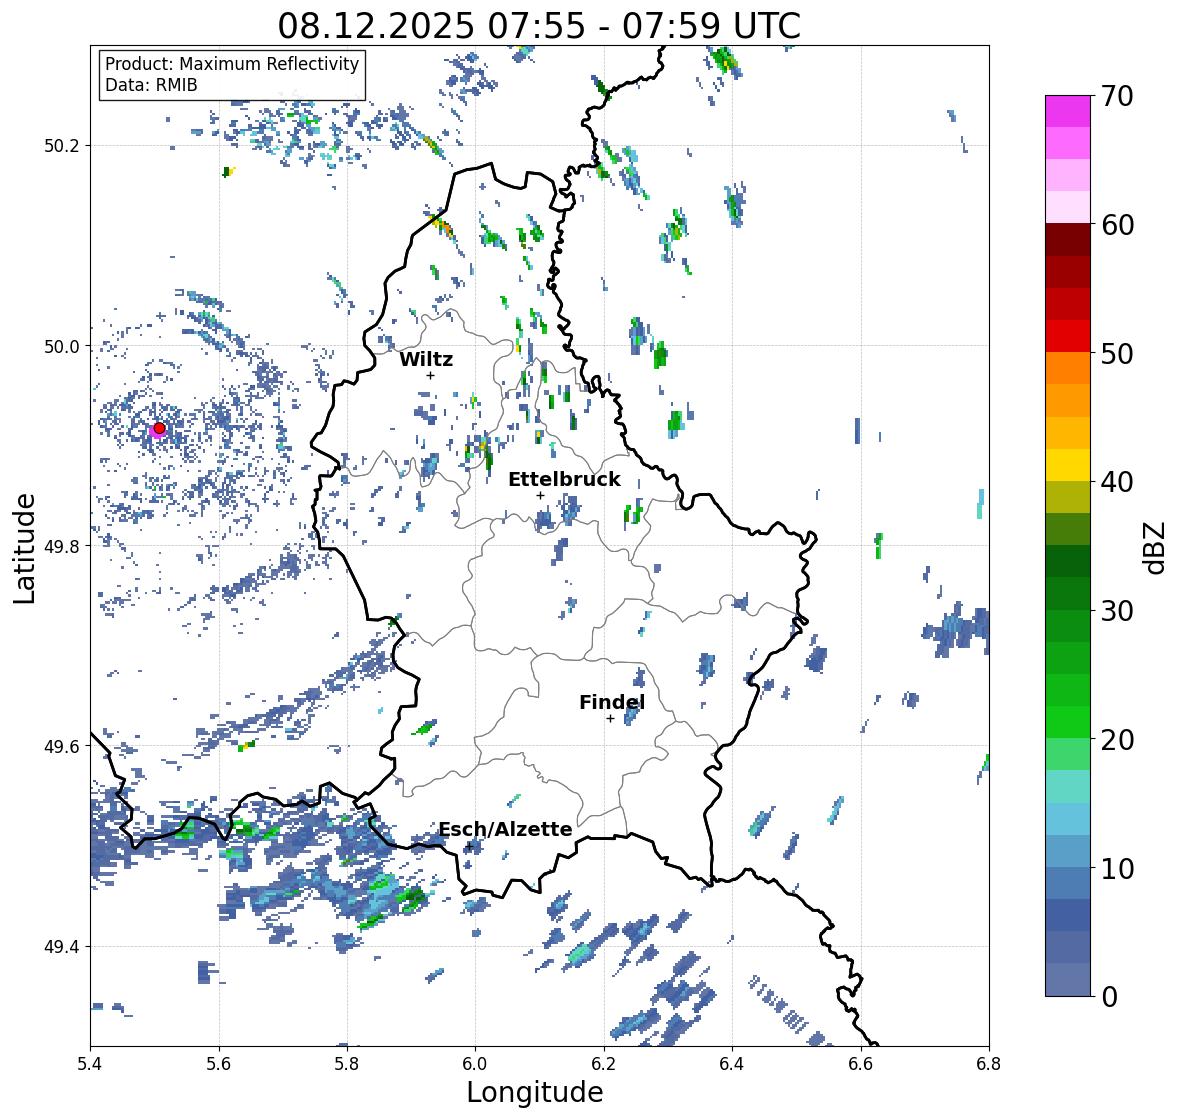Click the Esch/Alzette city label
Screen dimensions: 1179x1117
pyautogui.click(x=505, y=829)
